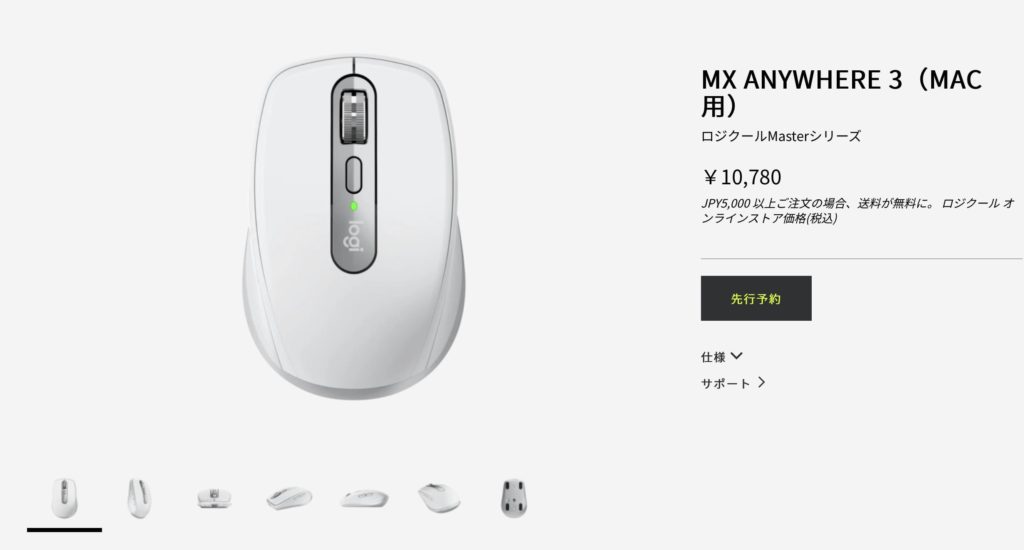View the low side-profile mouse thumbnail

pyautogui.click(x=364, y=499)
